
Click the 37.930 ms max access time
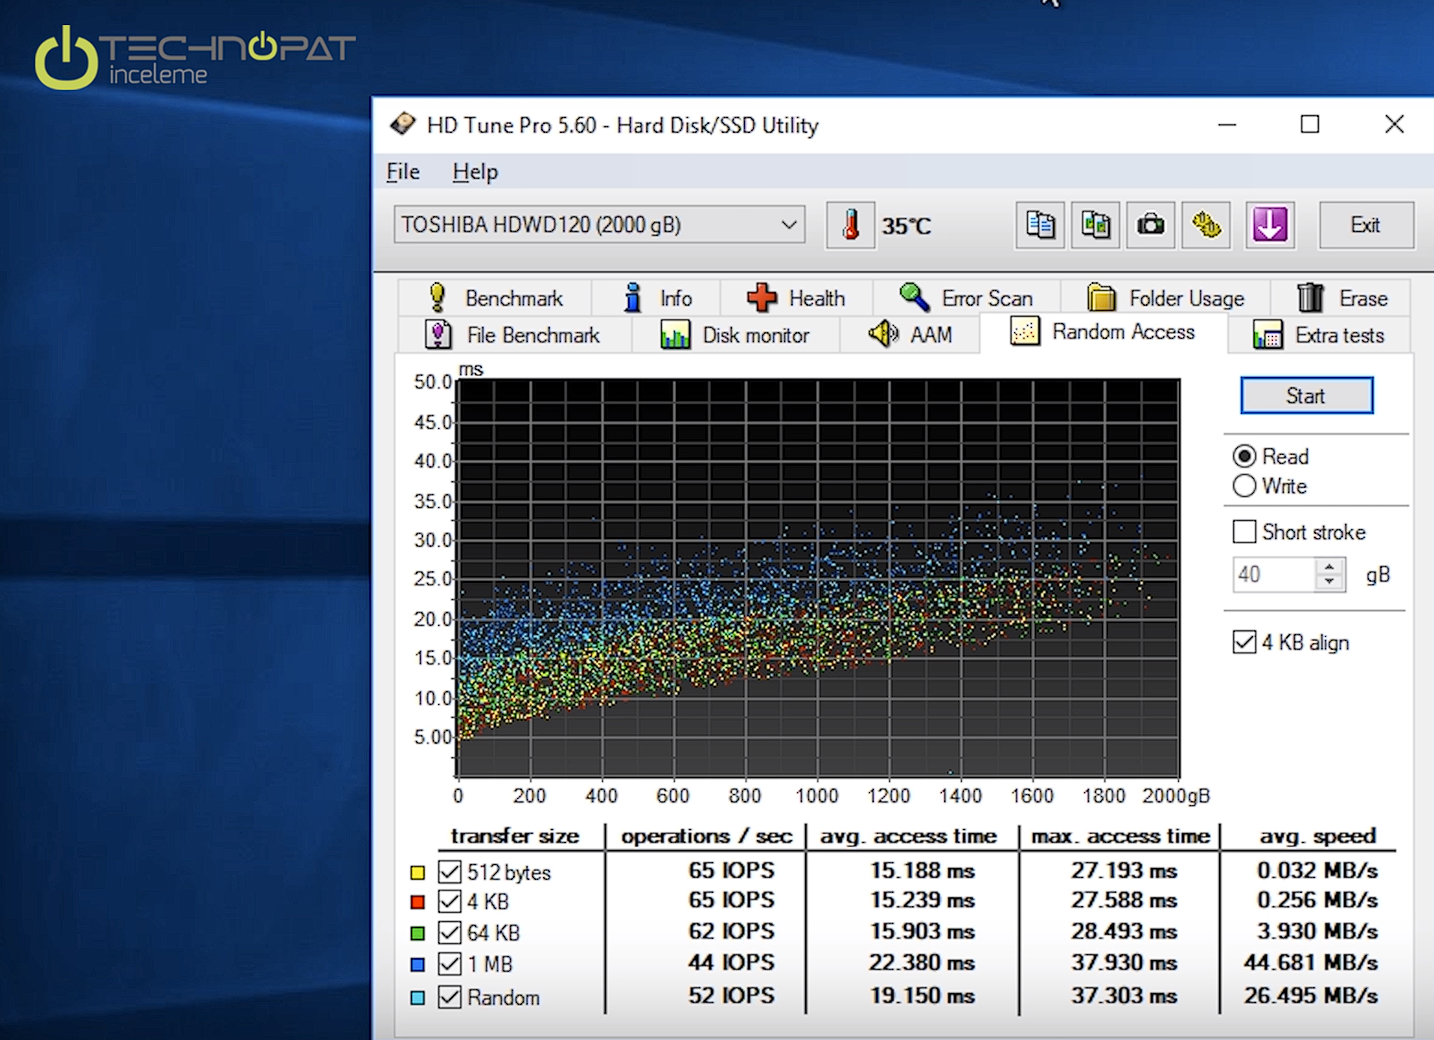click(1124, 963)
